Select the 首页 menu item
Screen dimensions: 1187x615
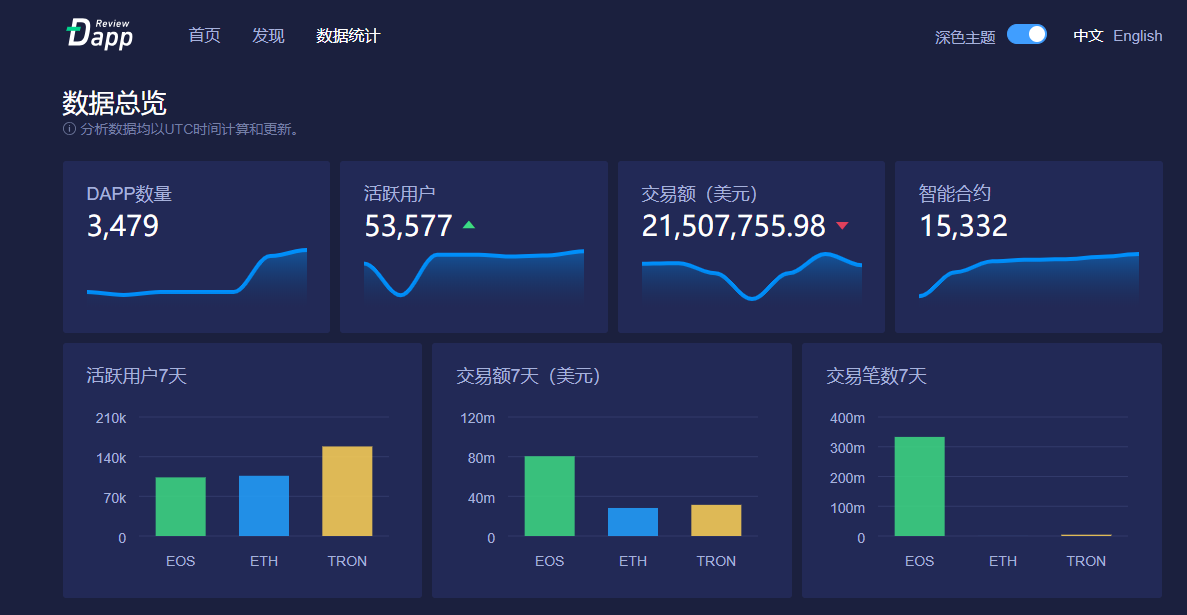(x=203, y=35)
